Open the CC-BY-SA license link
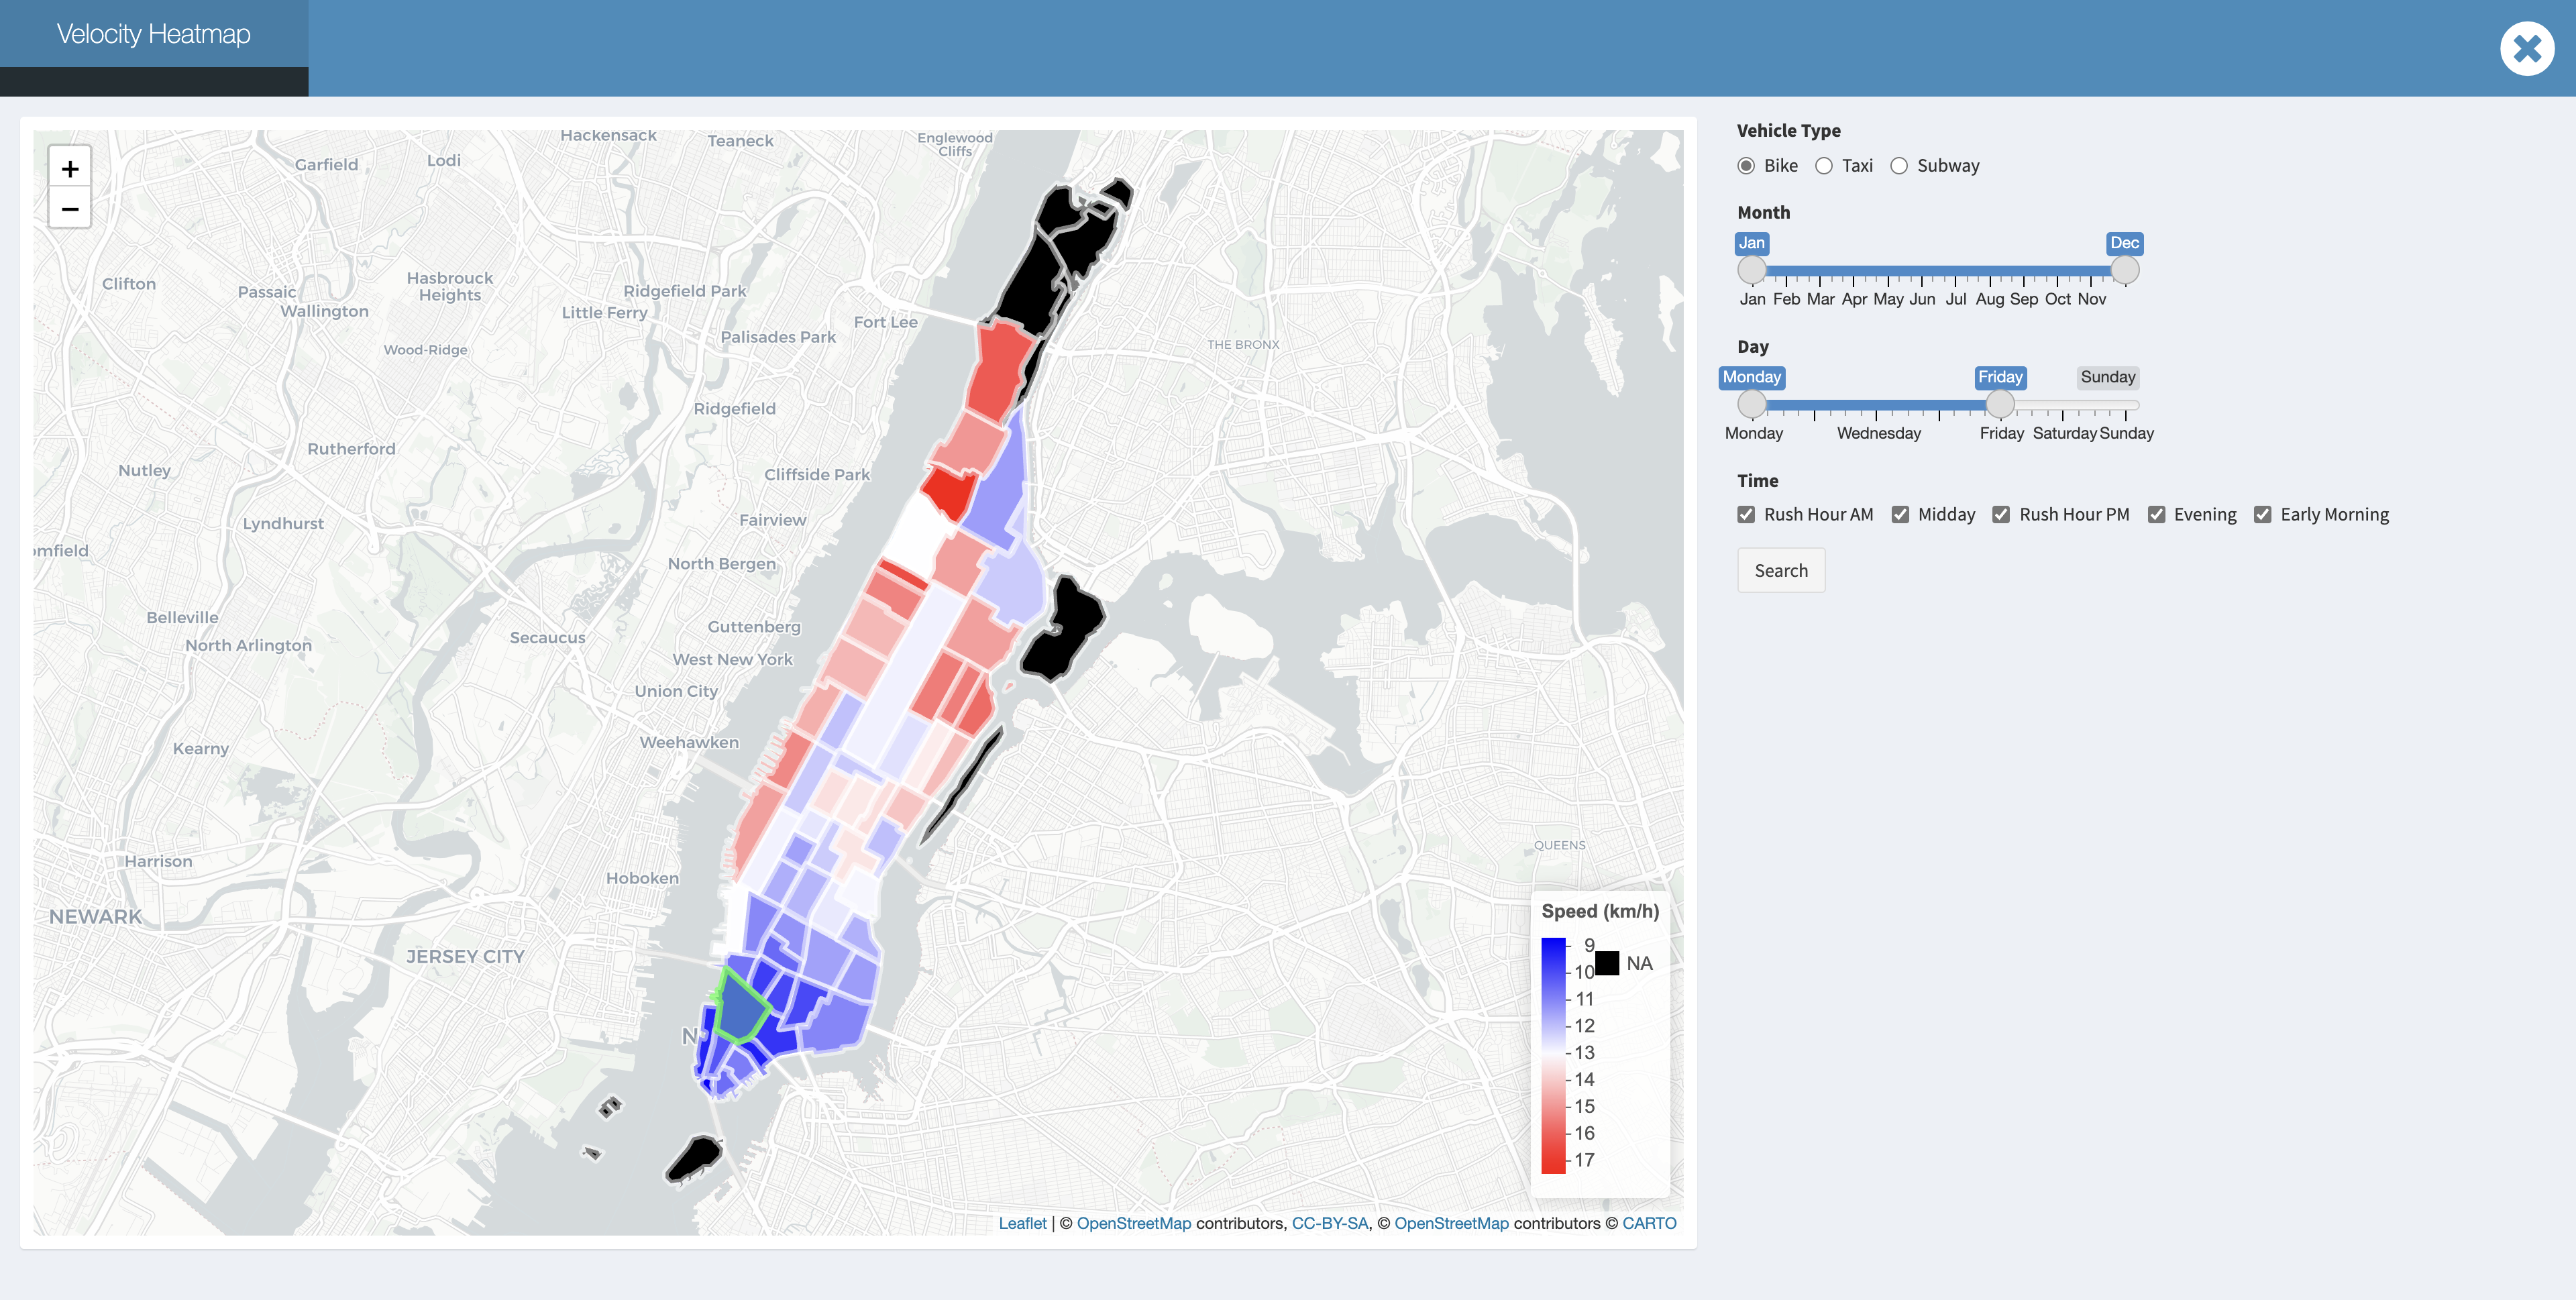 [1330, 1223]
